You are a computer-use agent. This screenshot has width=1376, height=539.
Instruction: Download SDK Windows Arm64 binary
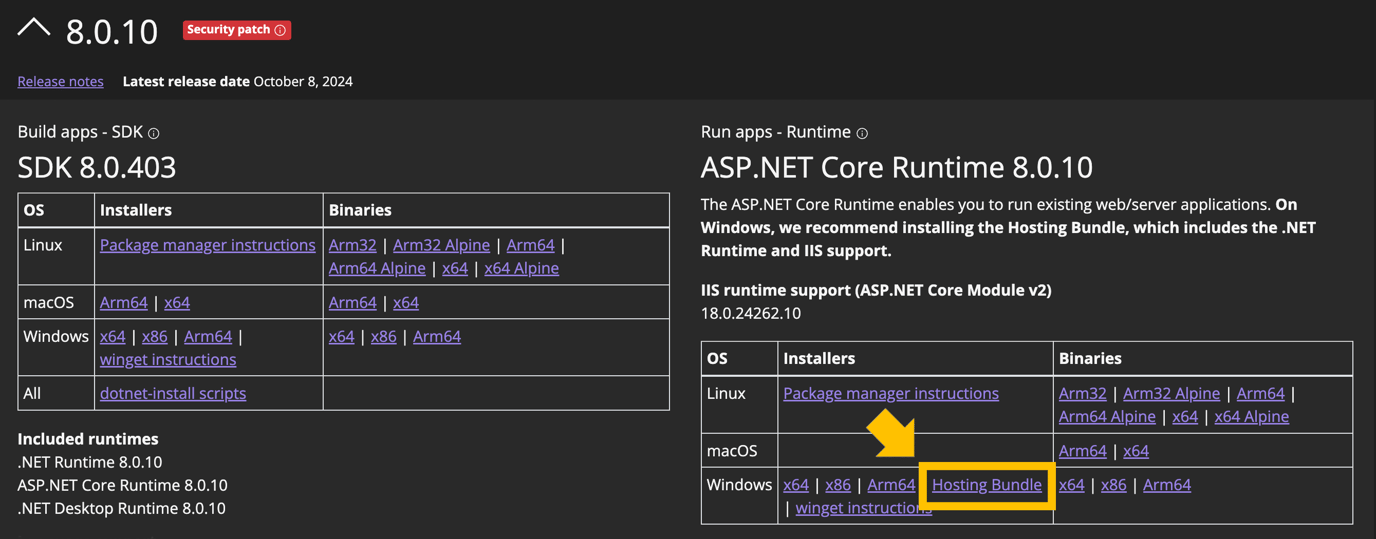click(x=436, y=336)
